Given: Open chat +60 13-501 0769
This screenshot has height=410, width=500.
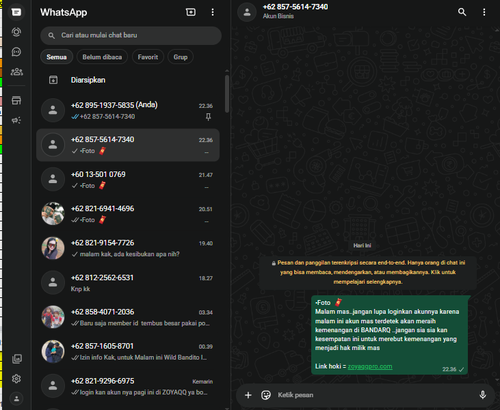Looking at the screenshot, I should [128, 180].
